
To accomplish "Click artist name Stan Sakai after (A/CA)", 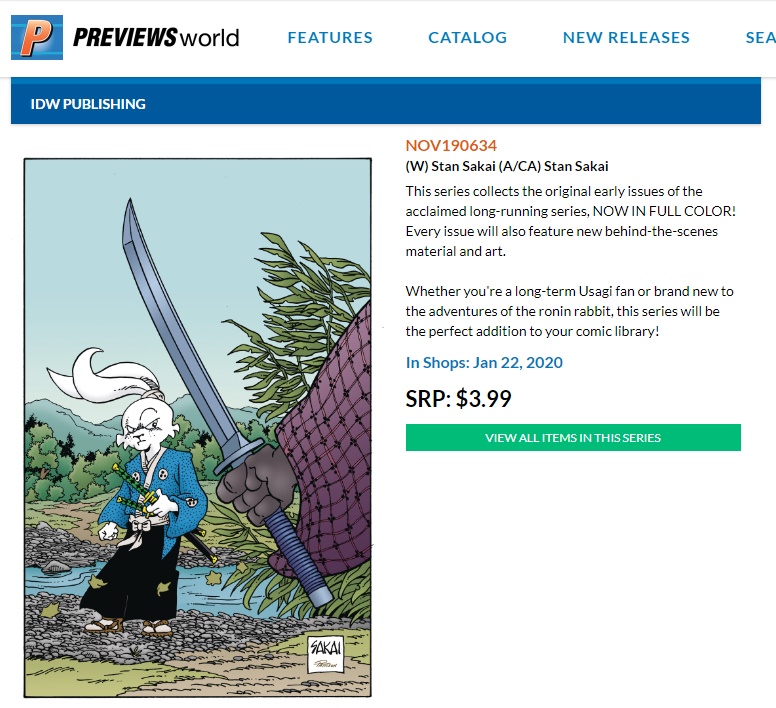I will pyautogui.click(x=576, y=166).
